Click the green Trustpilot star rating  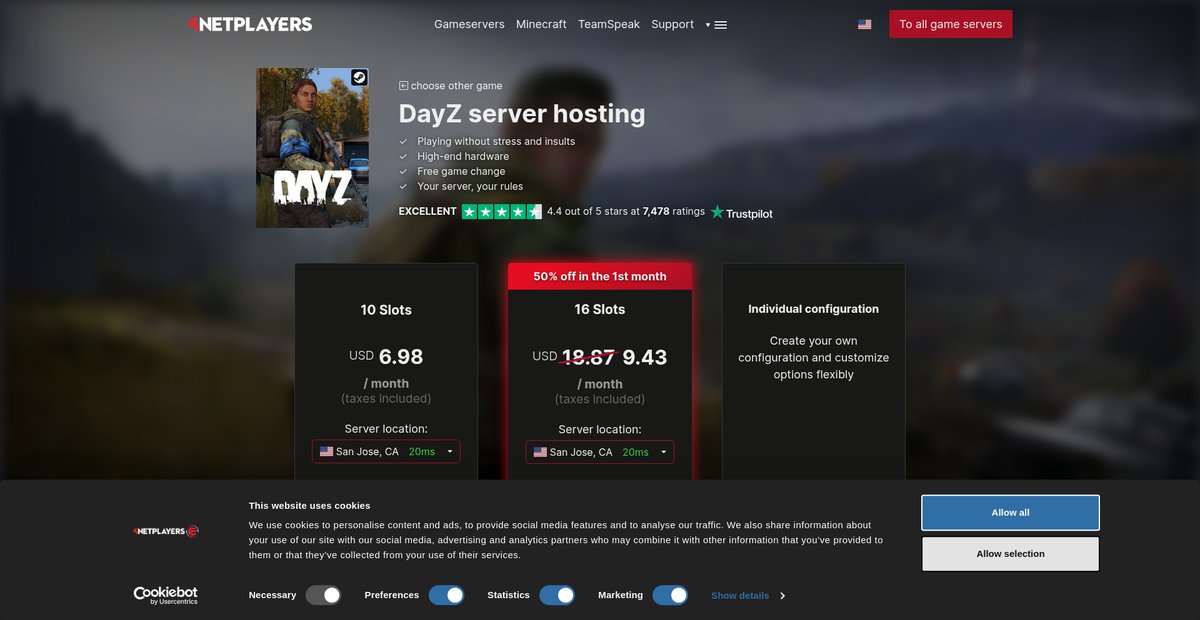501,212
